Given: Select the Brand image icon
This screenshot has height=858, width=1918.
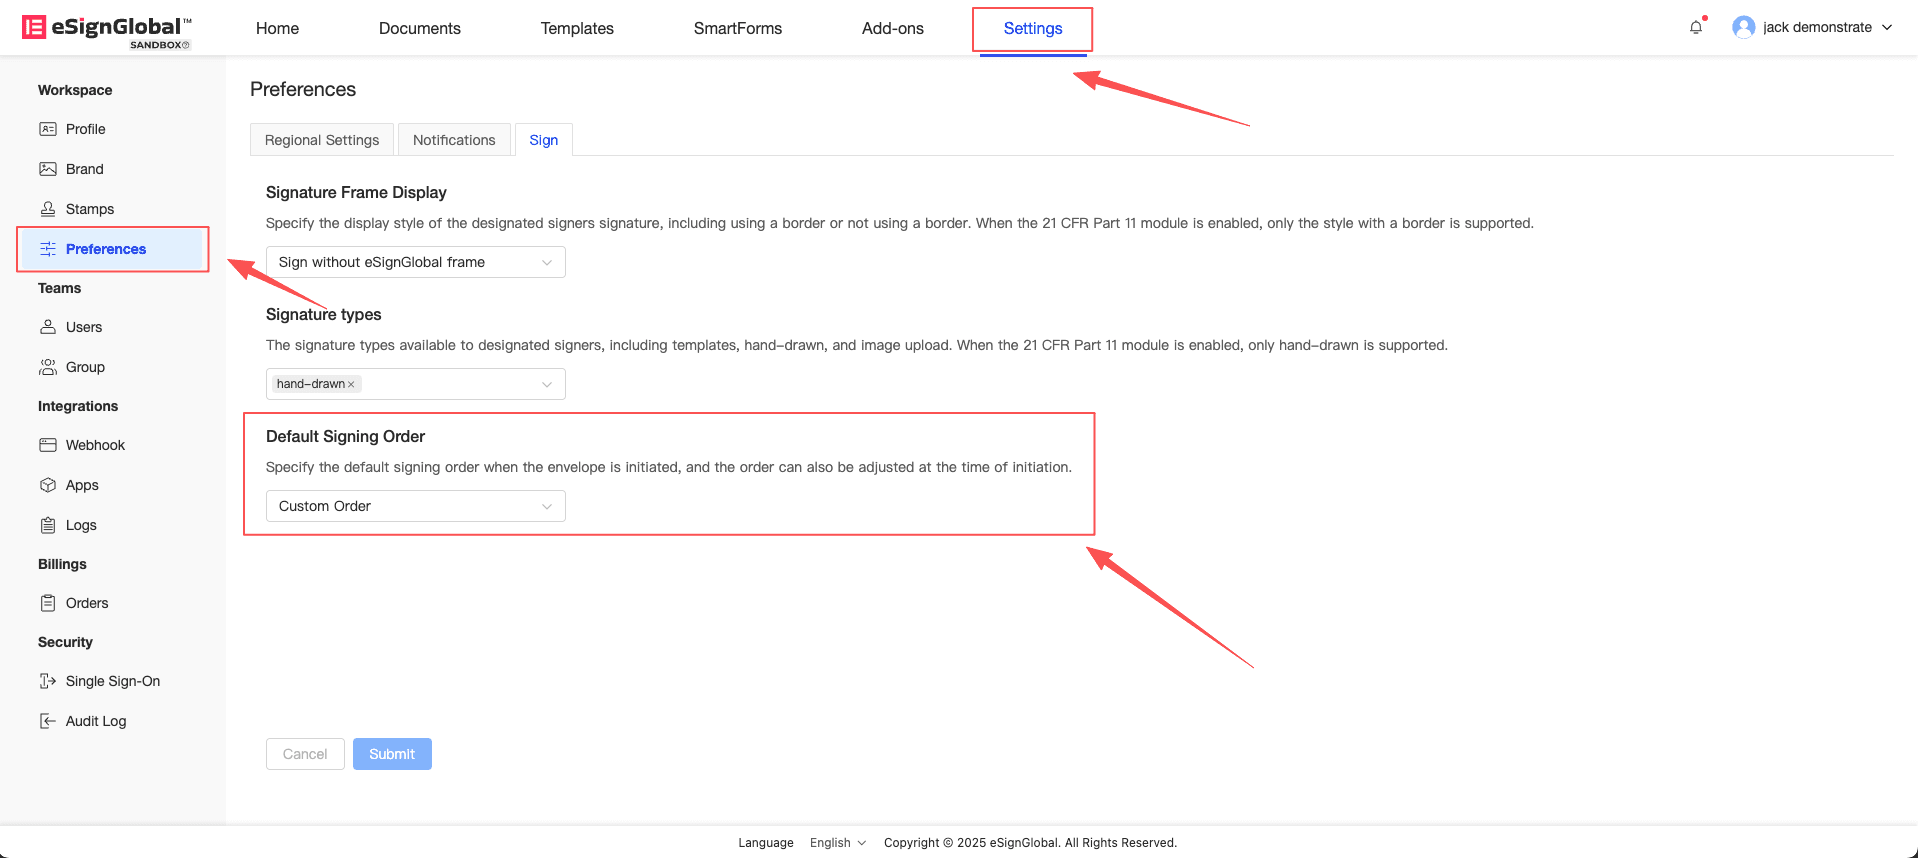Looking at the screenshot, I should [47, 169].
